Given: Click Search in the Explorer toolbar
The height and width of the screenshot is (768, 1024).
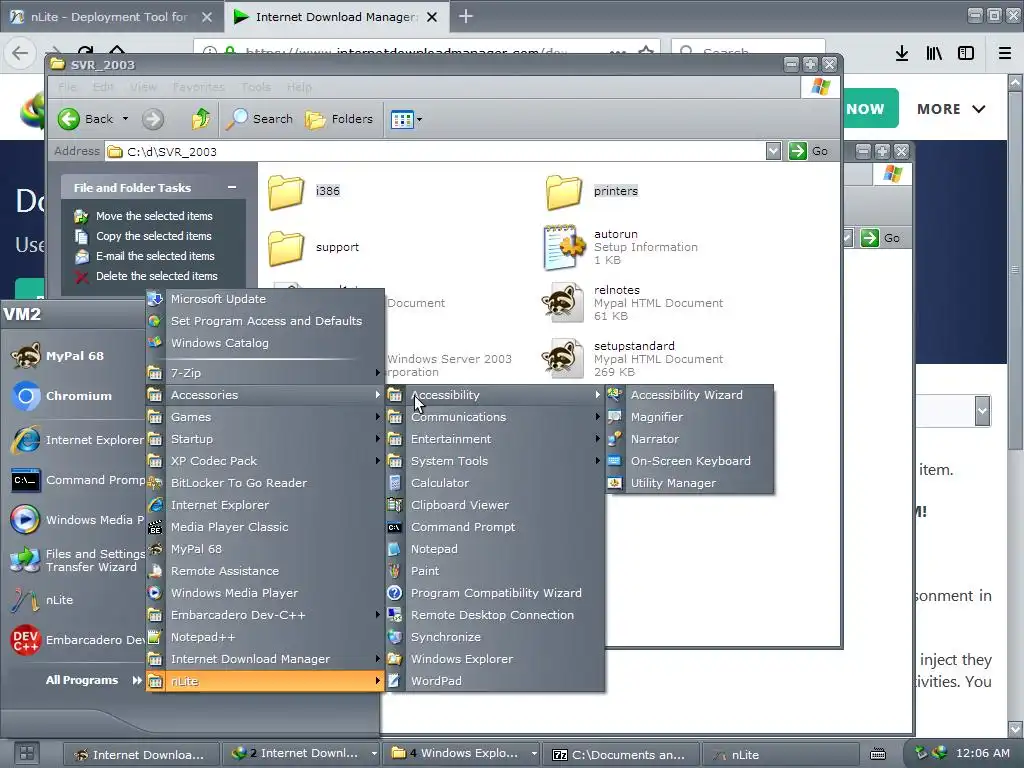Looking at the screenshot, I should [x=260, y=119].
